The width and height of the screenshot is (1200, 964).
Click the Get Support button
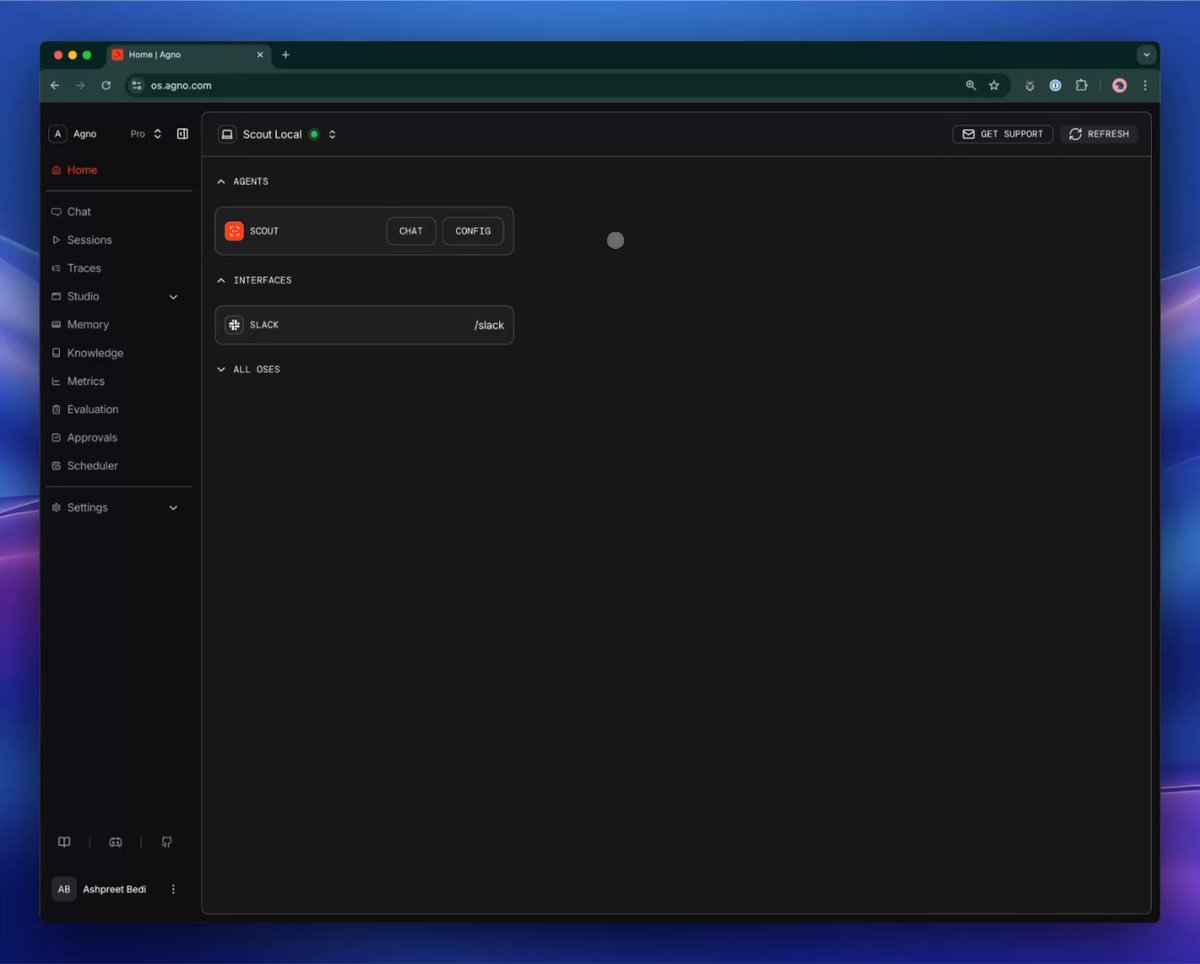[x=1003, y=134]
